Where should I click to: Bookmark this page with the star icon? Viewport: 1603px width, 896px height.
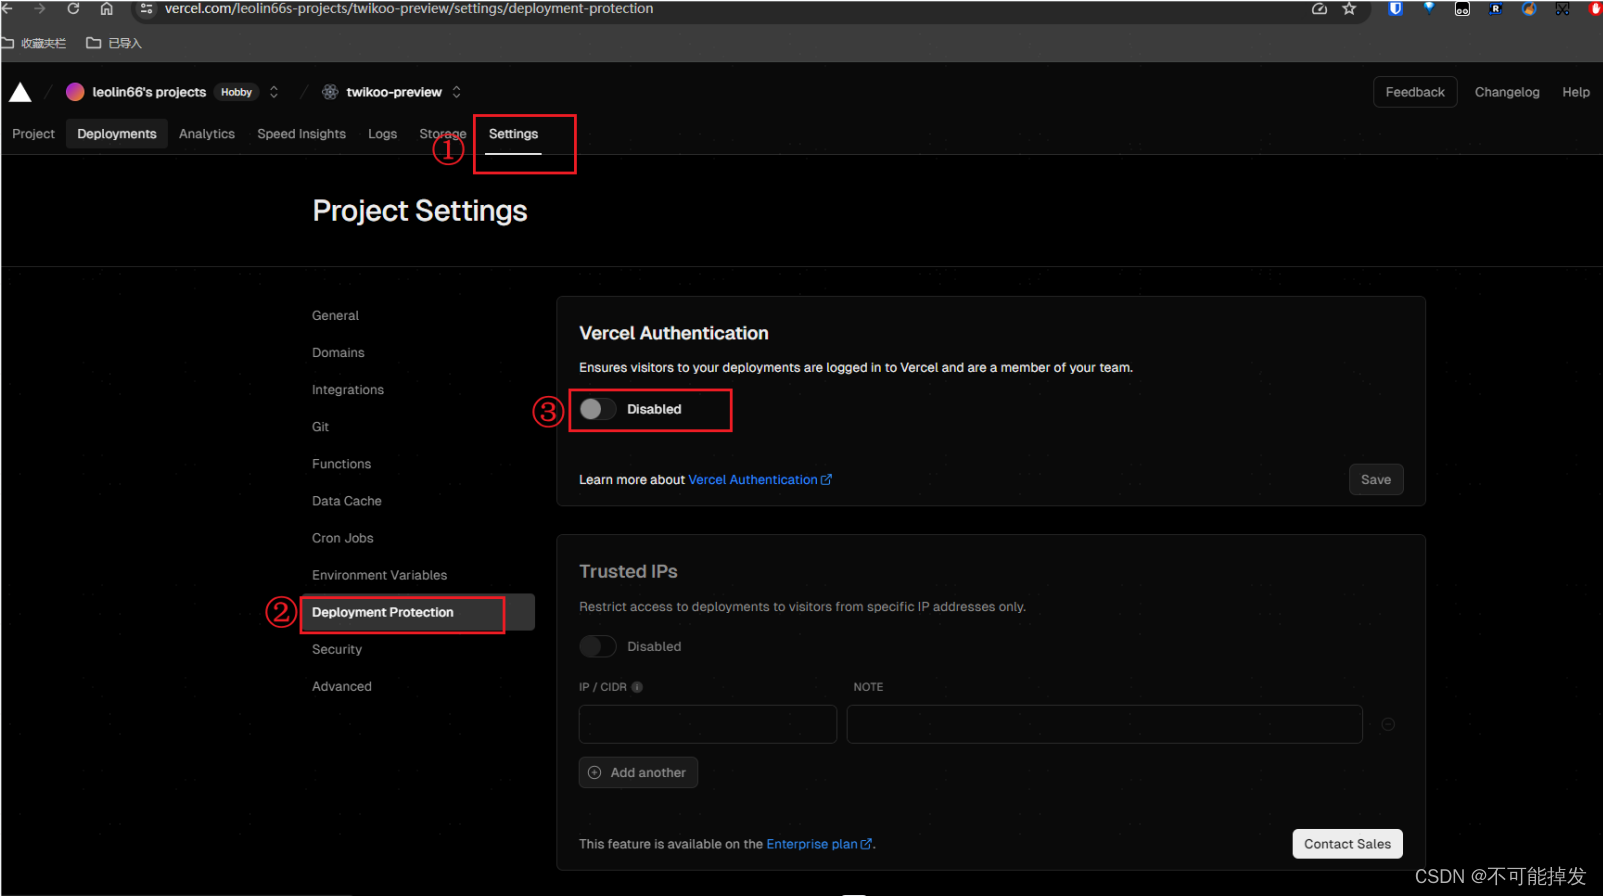(x=1349, y=8)
